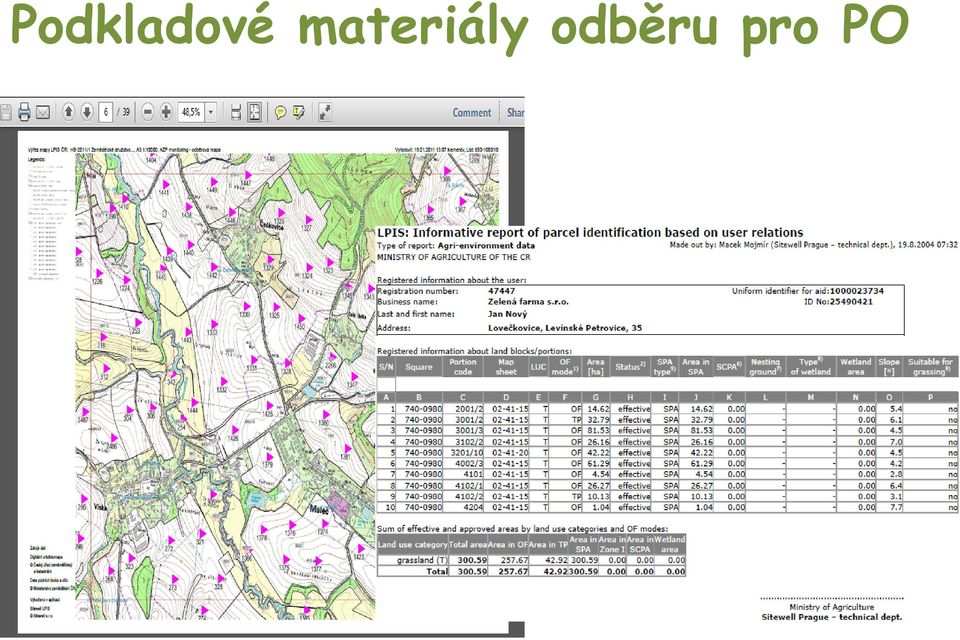The width and height of the screenshot is (960, 640).
Task: Click the bold 'Total' row label
Action: pos(437,571)
